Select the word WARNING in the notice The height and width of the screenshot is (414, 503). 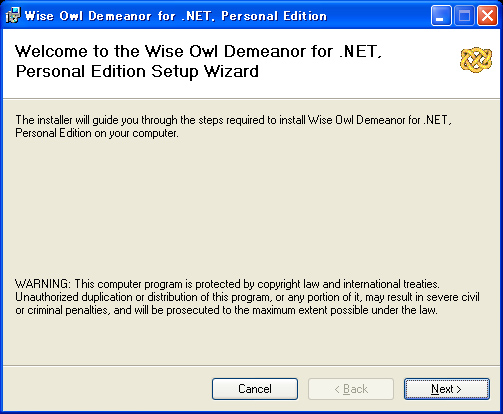[x=42, y=284]
